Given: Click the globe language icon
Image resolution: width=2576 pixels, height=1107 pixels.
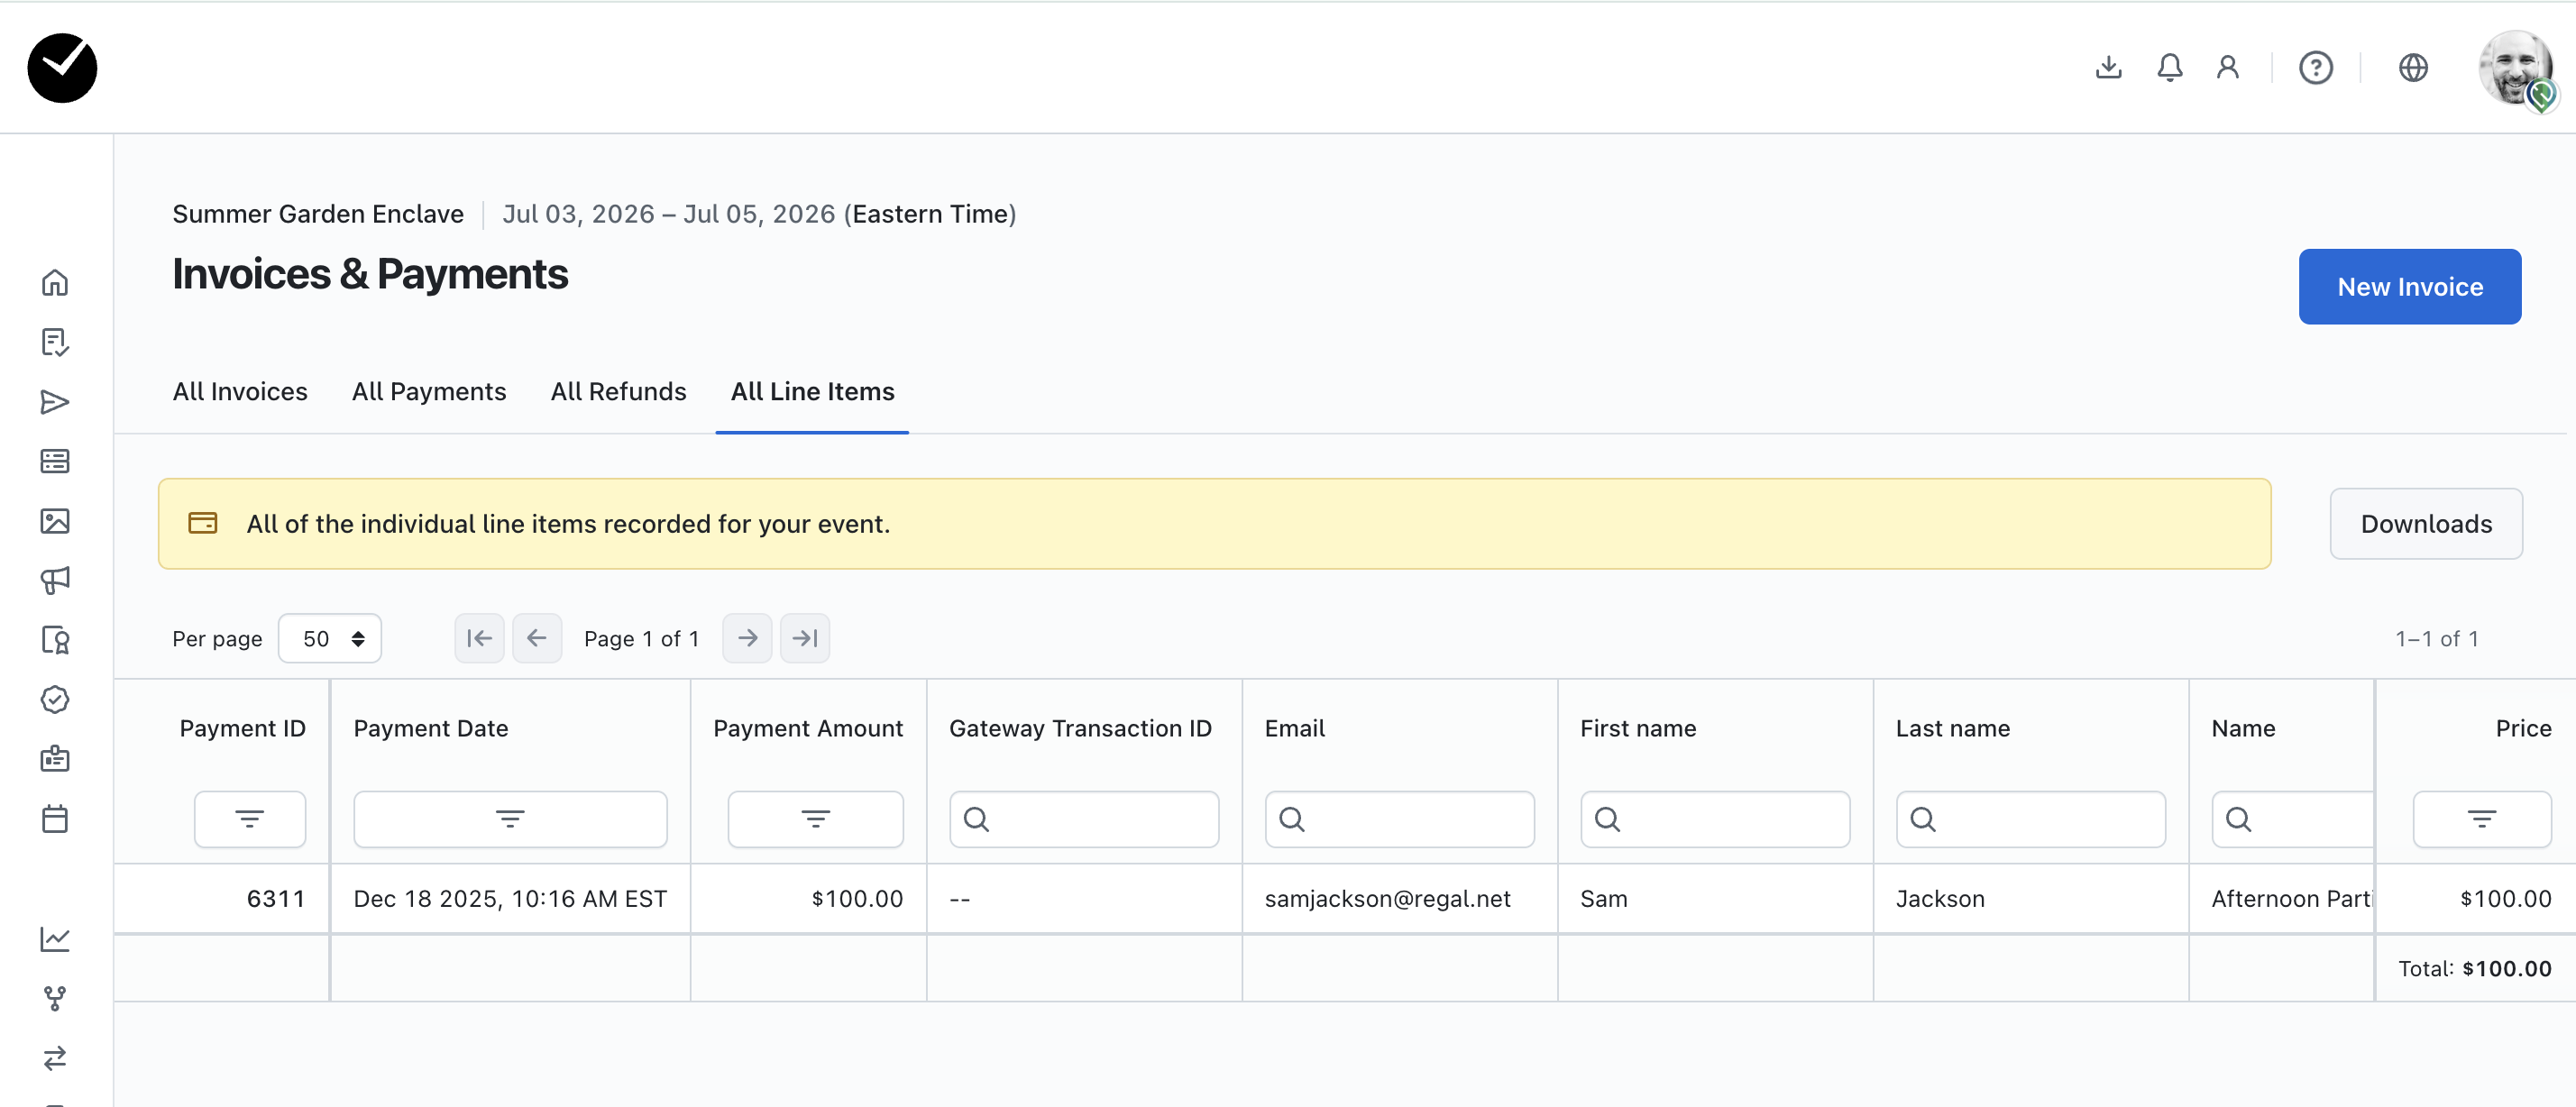Looking at the screenshot, I should point(2412,67).
